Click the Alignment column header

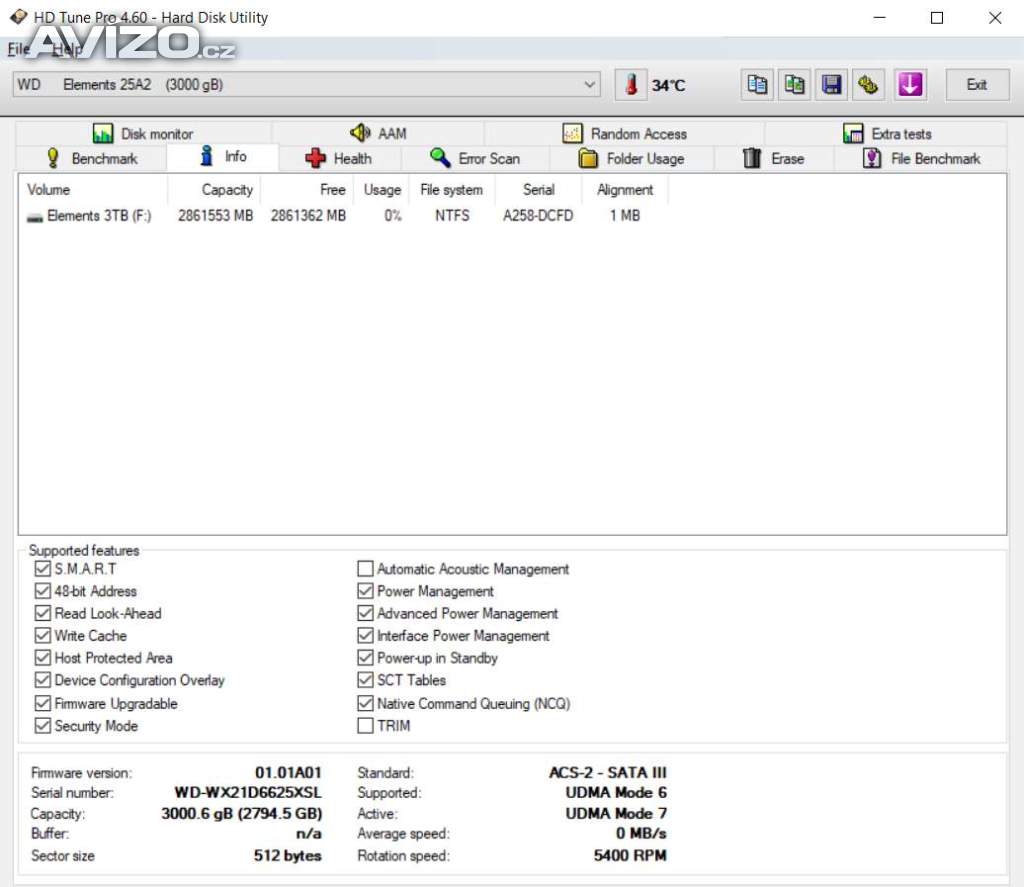(x=625, y=190)
